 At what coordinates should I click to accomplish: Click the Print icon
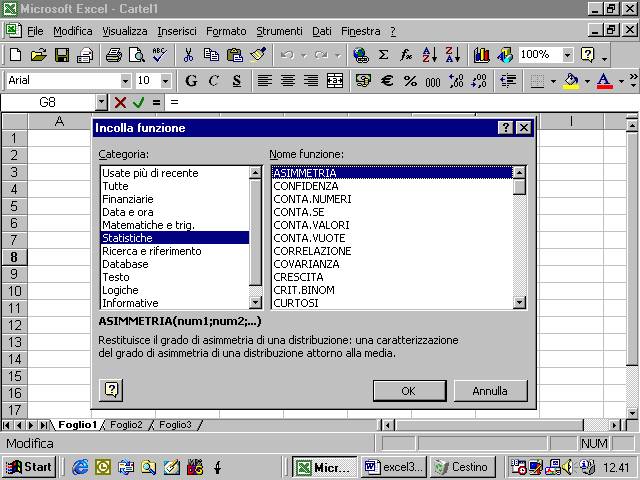tap(113, 55)
